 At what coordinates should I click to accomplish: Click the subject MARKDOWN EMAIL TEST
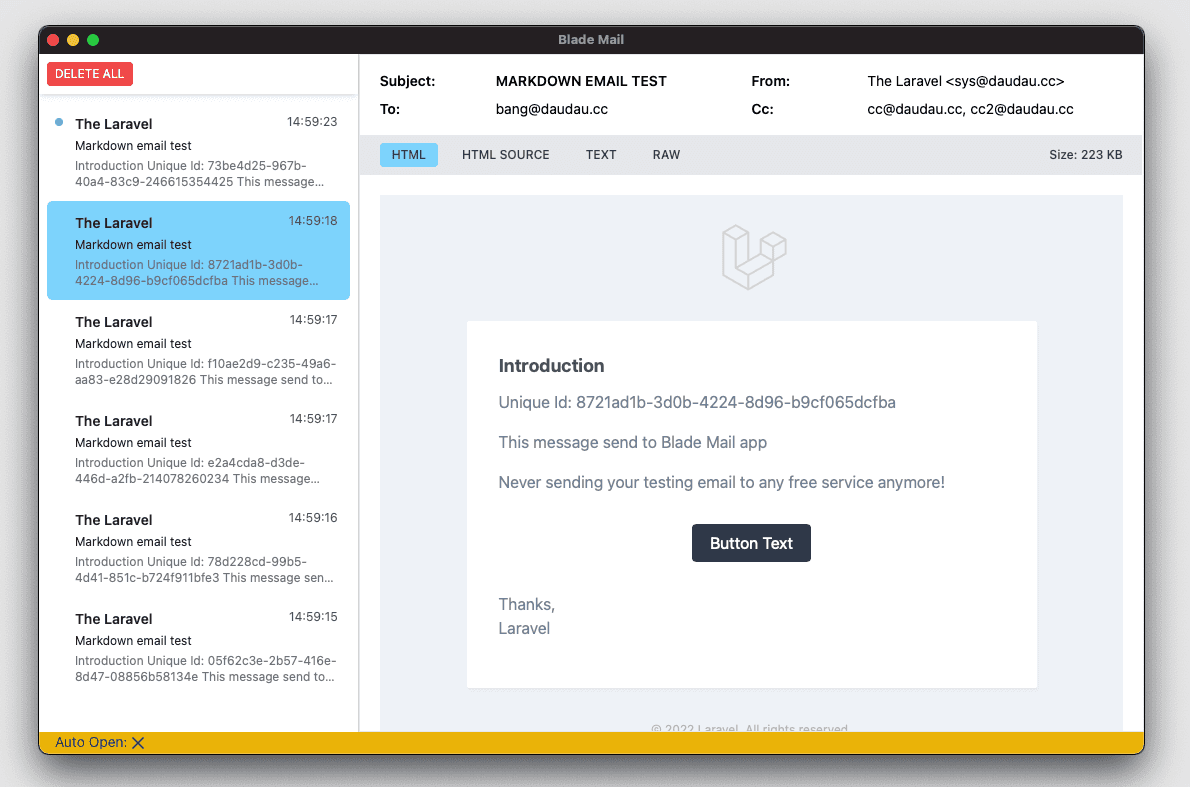pyautogui.click(x=581, y=81)
